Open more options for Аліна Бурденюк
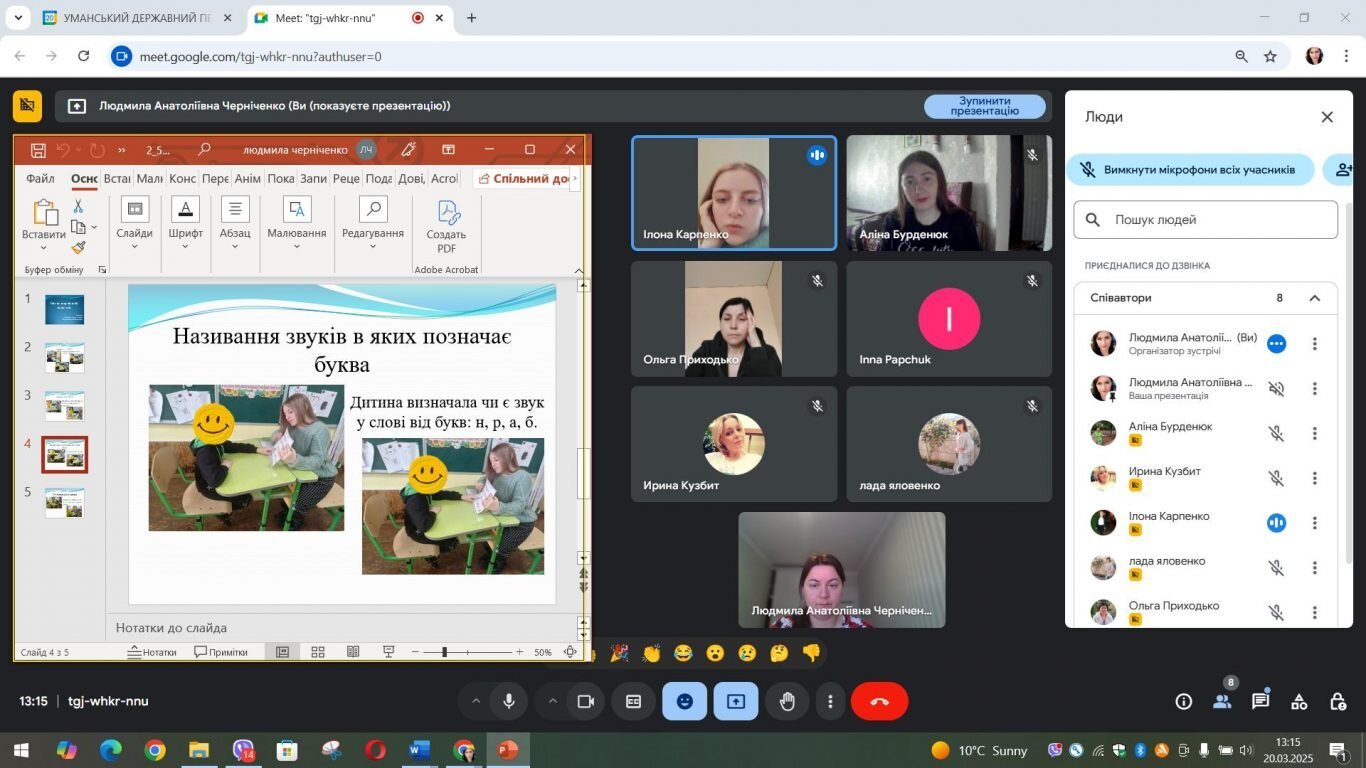 pos(1314,434)
